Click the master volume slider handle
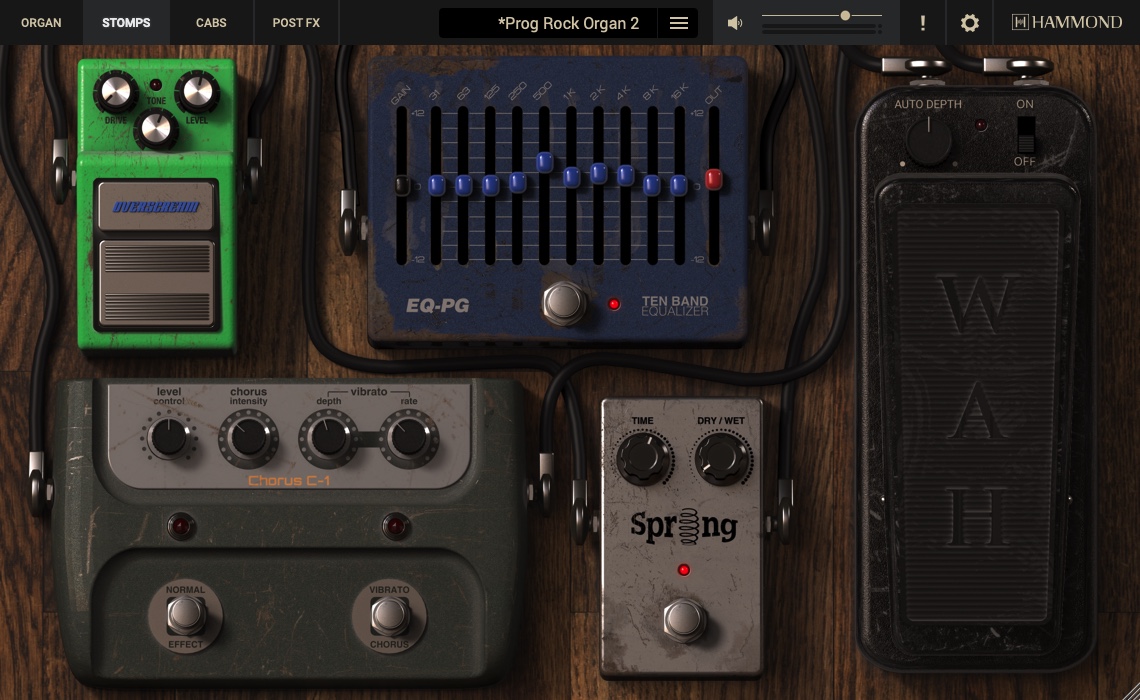 [x=845, y=15]
